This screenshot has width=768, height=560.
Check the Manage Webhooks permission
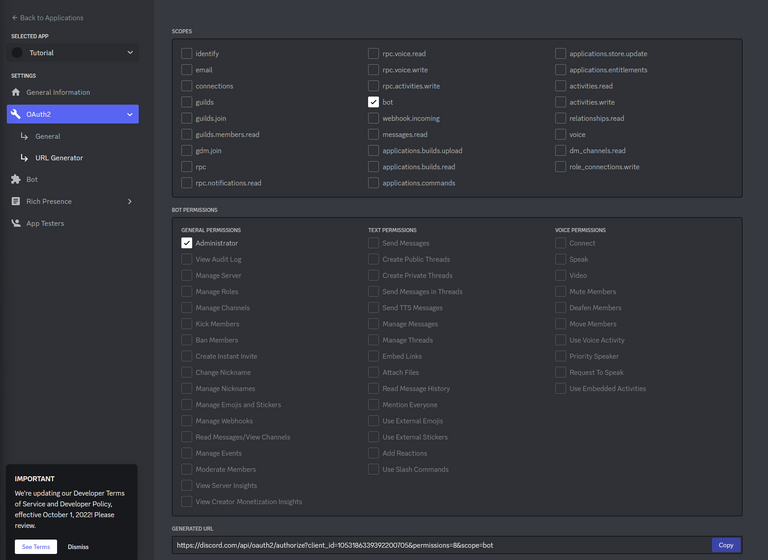pos(187,421)
